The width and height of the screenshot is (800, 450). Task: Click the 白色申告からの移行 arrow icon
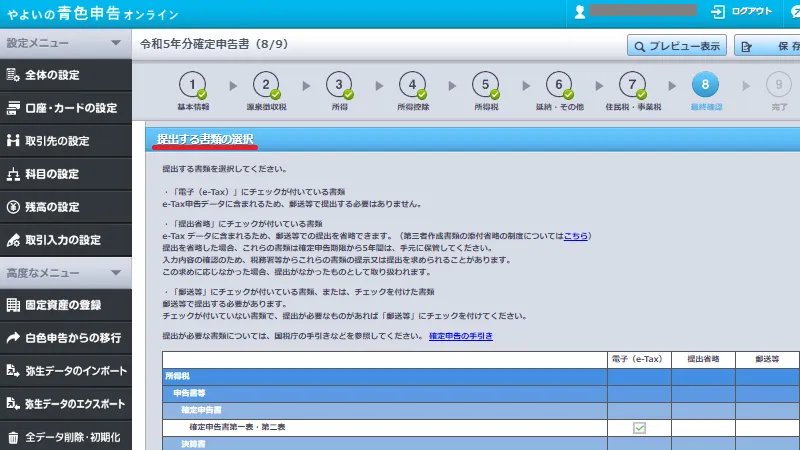pos(13,337)
